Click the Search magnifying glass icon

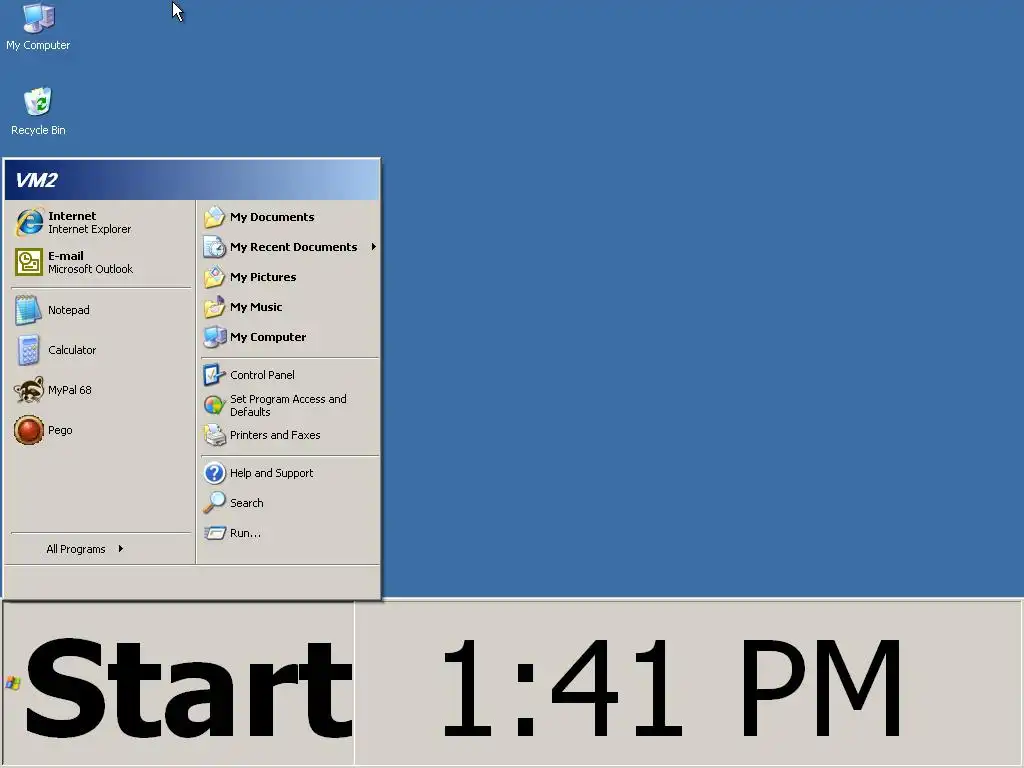tap(214, 503)
